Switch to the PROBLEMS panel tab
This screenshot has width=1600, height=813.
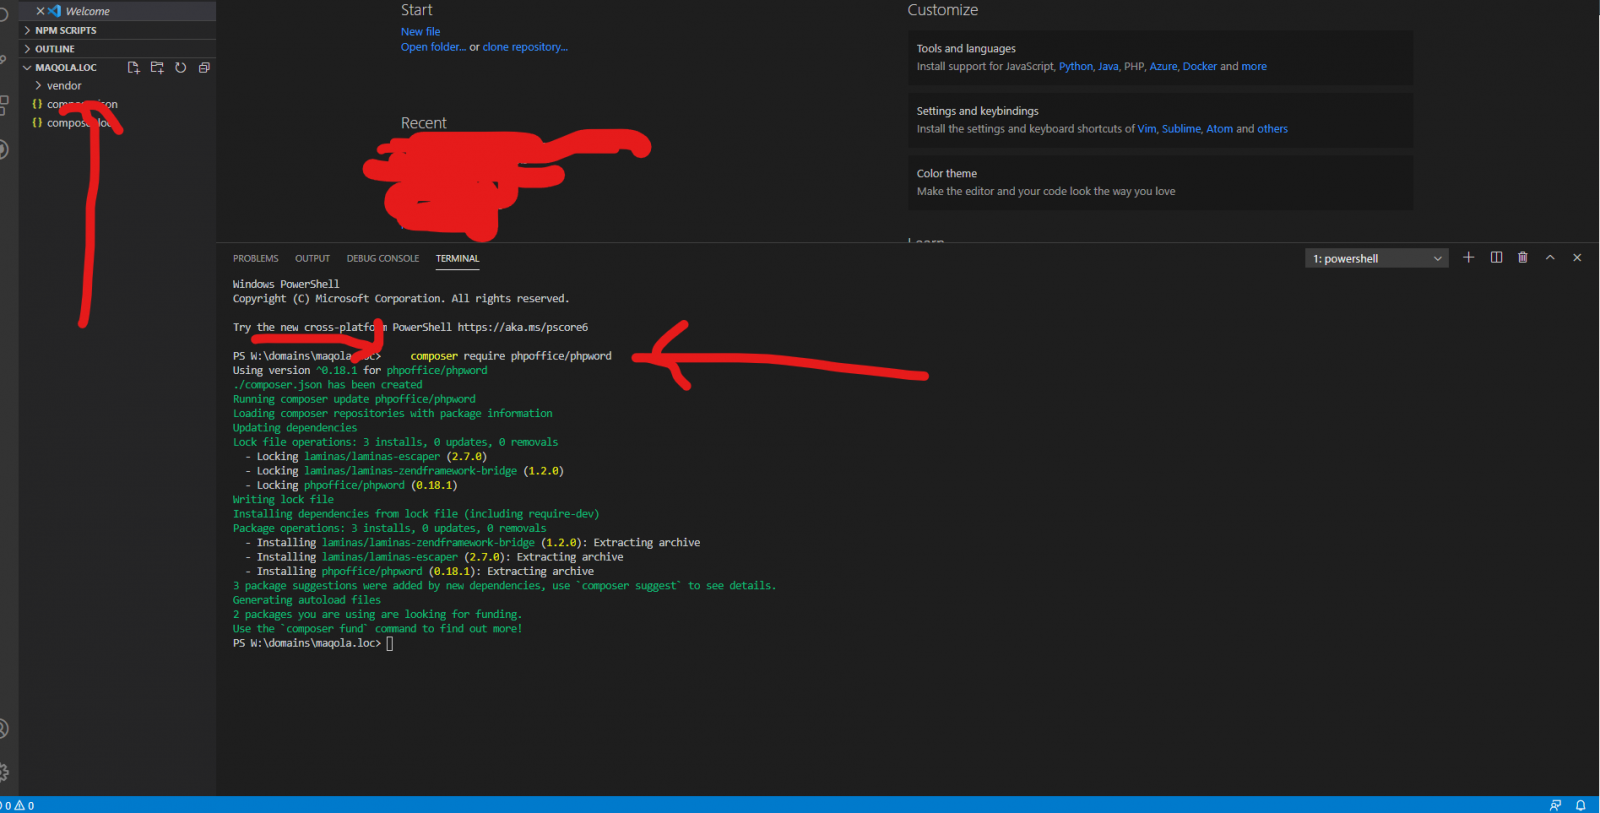(x=256, y=259)
